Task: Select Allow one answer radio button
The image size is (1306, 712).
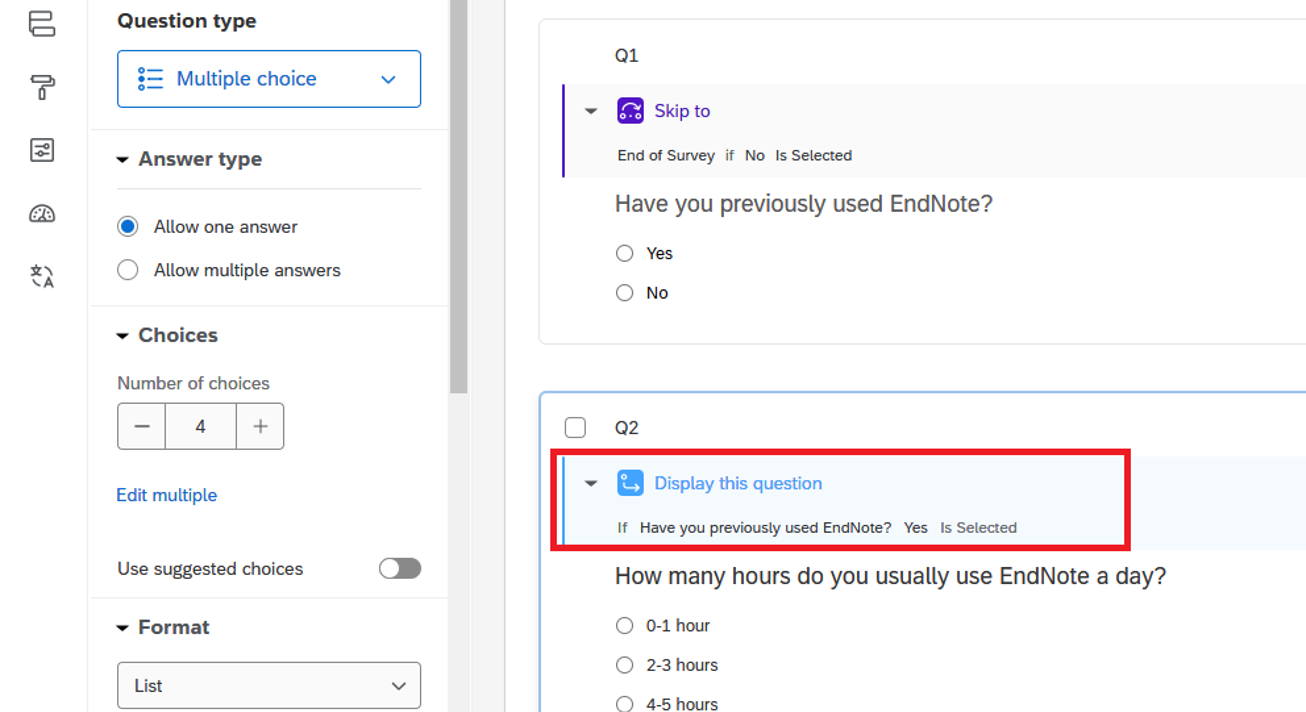Action: click(128, 227)
